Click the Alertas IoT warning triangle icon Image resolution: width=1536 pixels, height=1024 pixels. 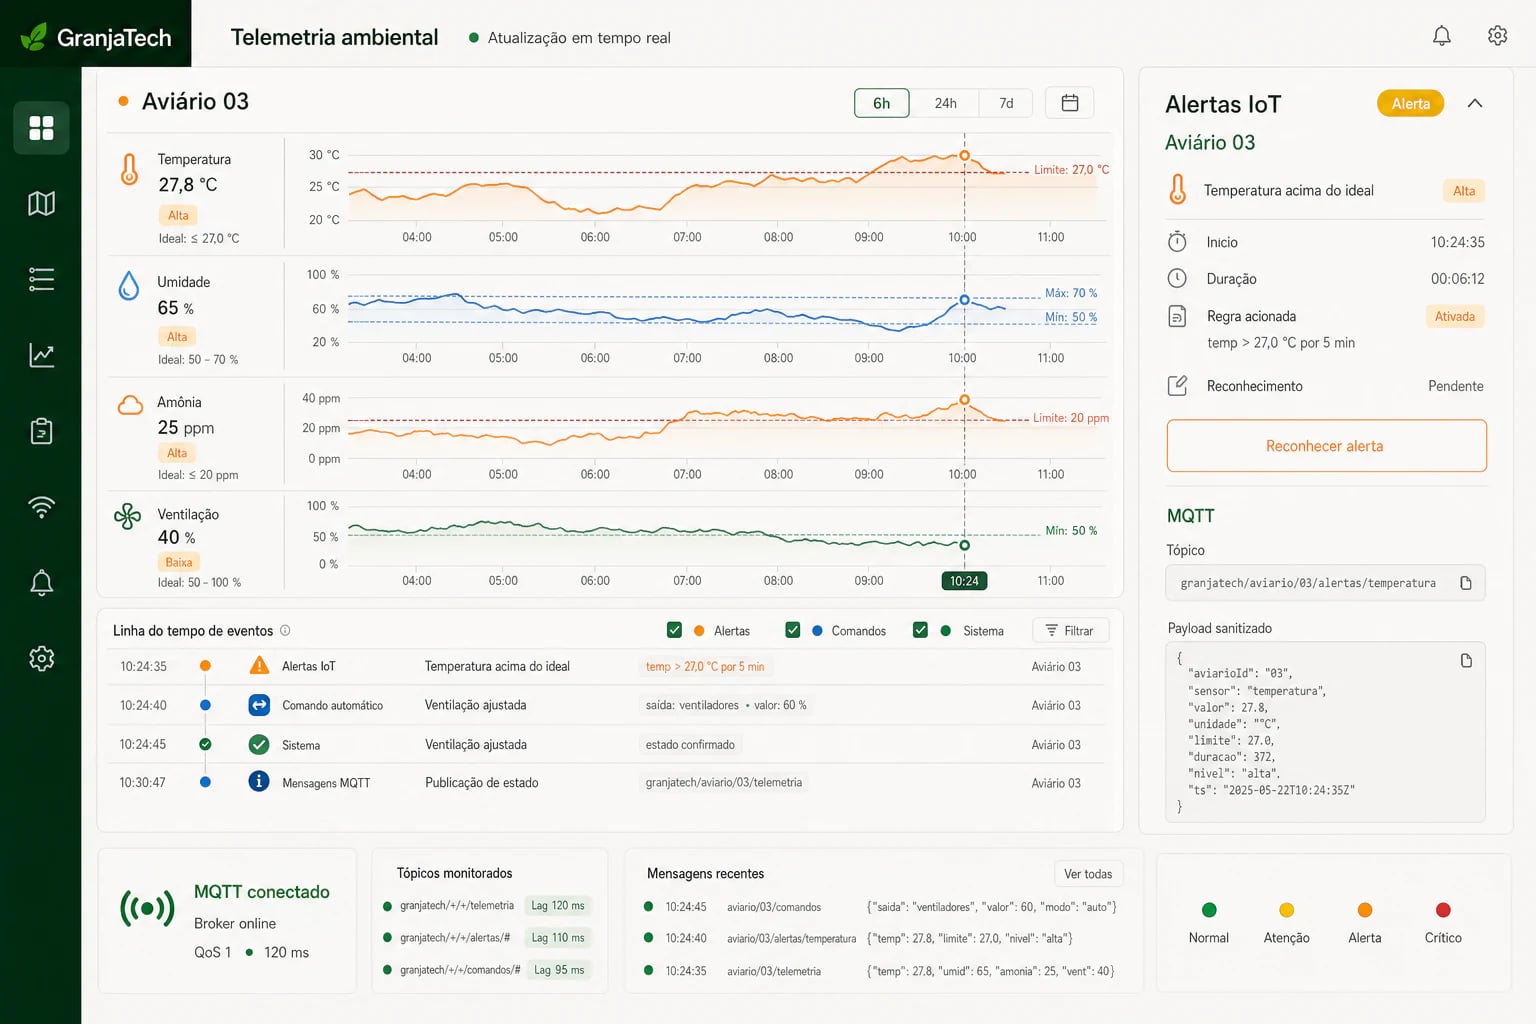pos(259,666)
